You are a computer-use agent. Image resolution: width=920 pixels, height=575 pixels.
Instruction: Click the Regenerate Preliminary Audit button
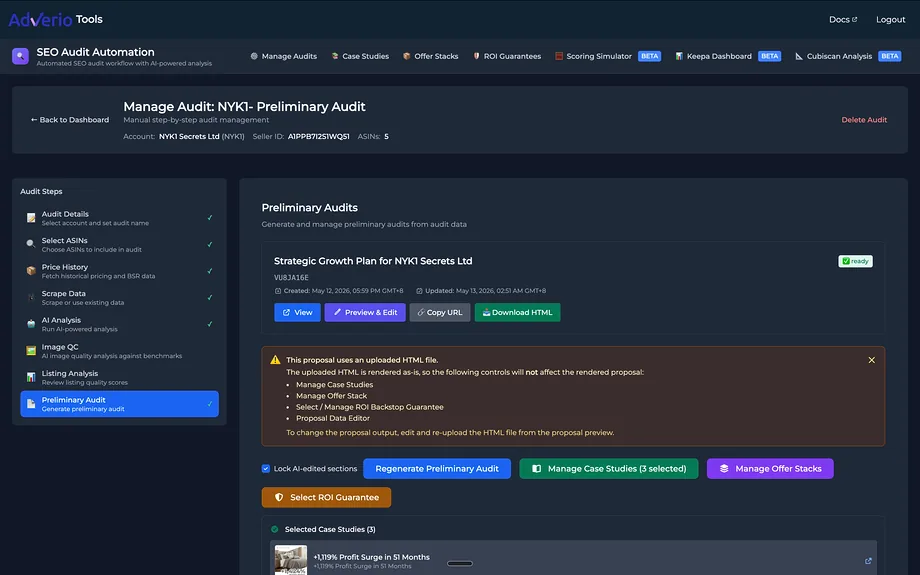[x=437, y=469]
